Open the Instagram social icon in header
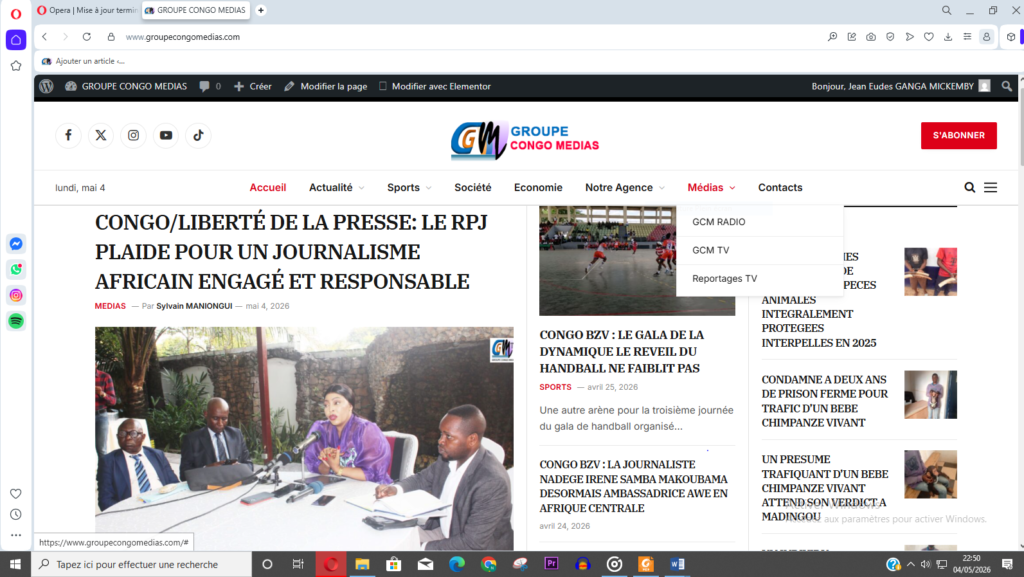This screenshot has height=577, width=1024. point(133,135)
